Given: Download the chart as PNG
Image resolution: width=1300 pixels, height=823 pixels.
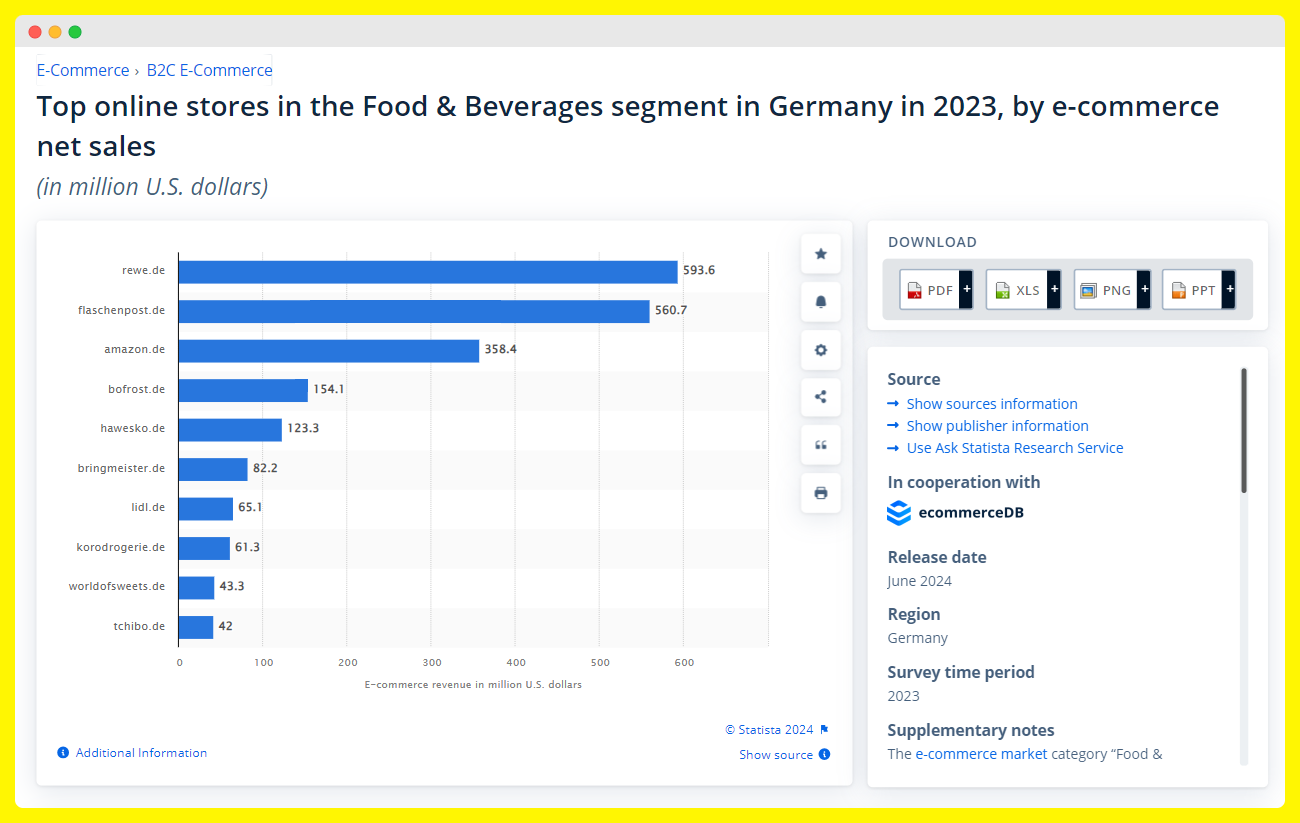Looking at the screenshot, I should 1112,290.
